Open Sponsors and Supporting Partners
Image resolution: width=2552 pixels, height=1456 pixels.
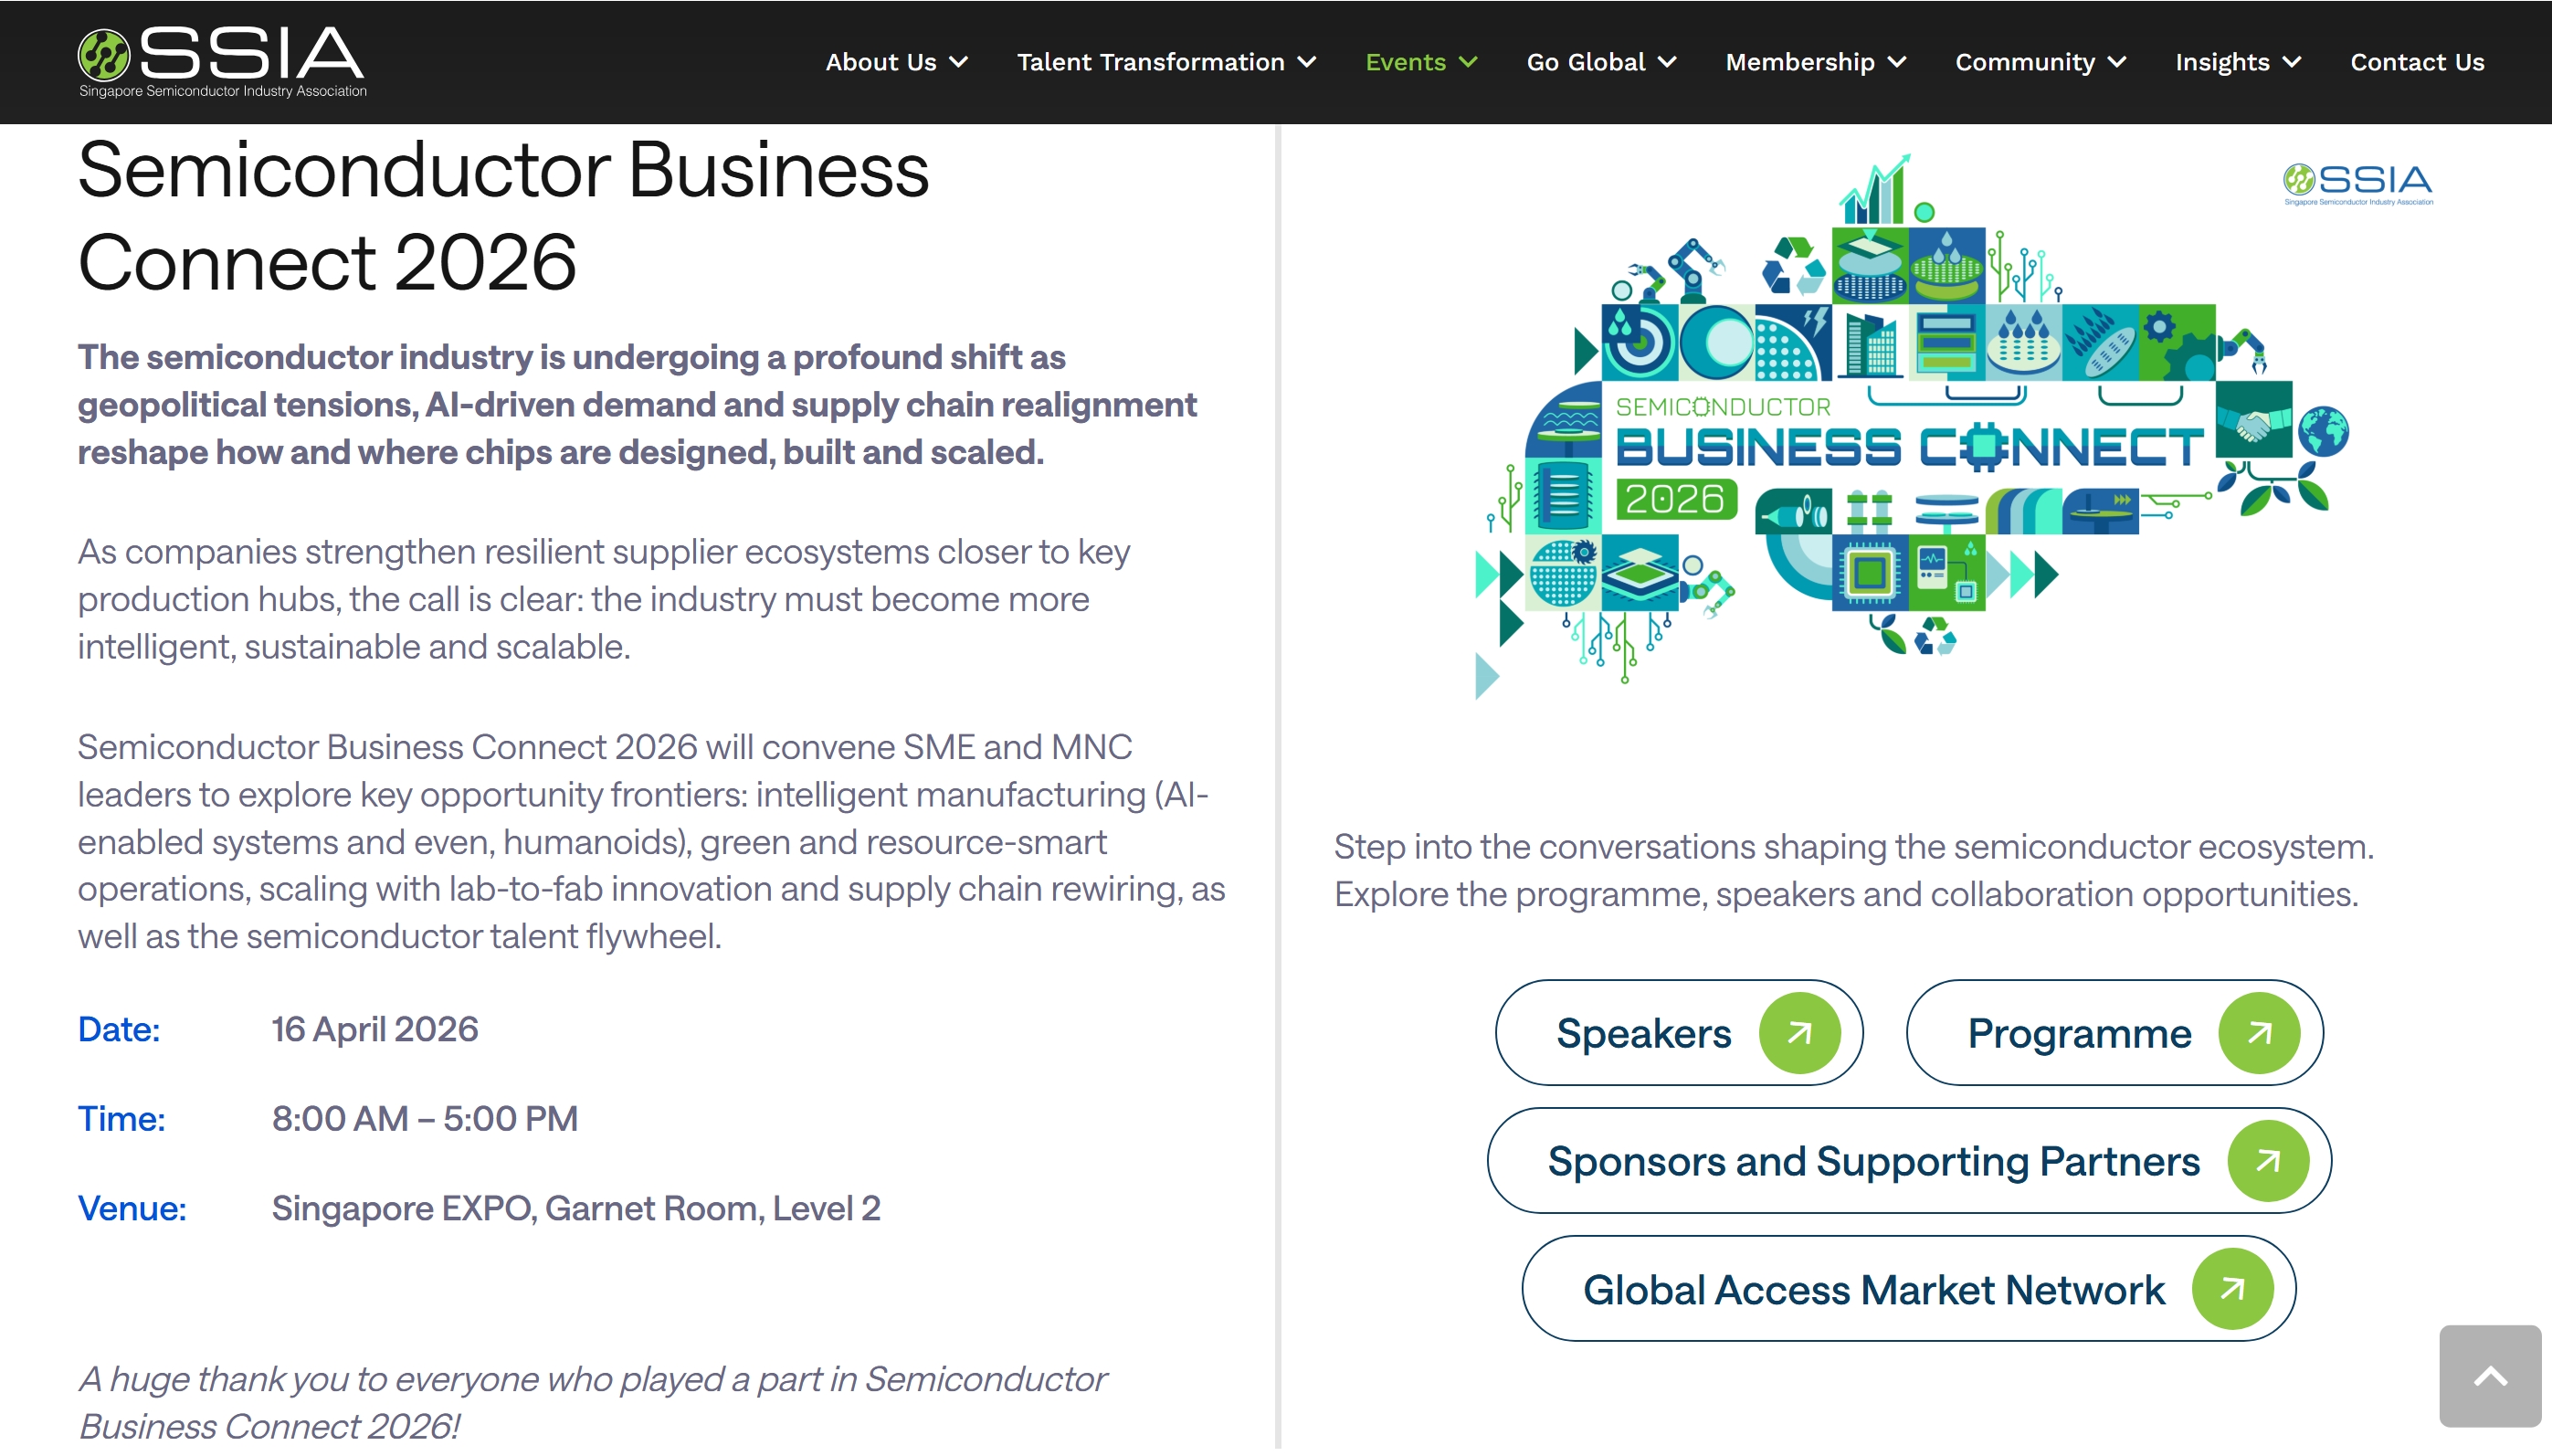click(1909, 1161)
